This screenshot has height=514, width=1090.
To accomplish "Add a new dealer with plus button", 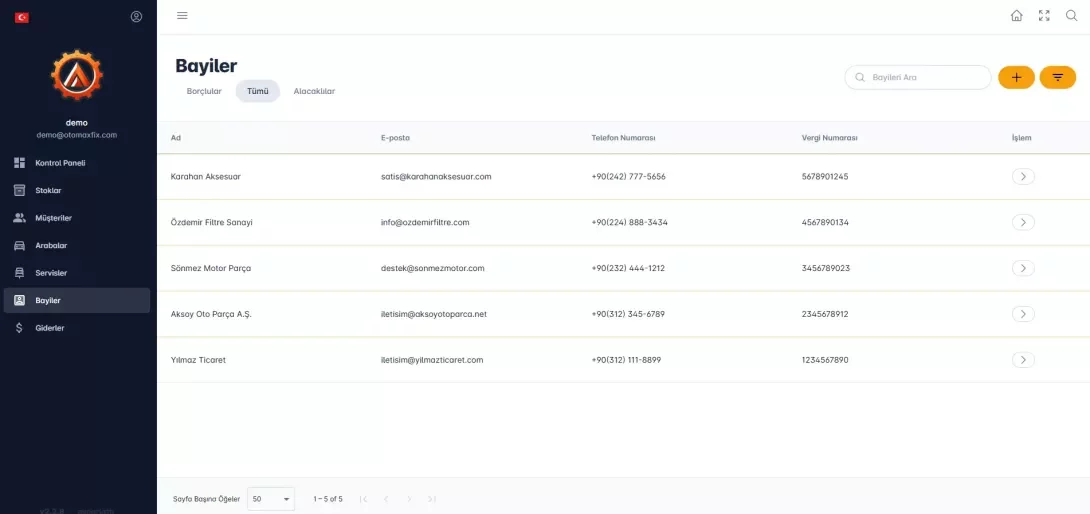I will [x=1016, y=77].
